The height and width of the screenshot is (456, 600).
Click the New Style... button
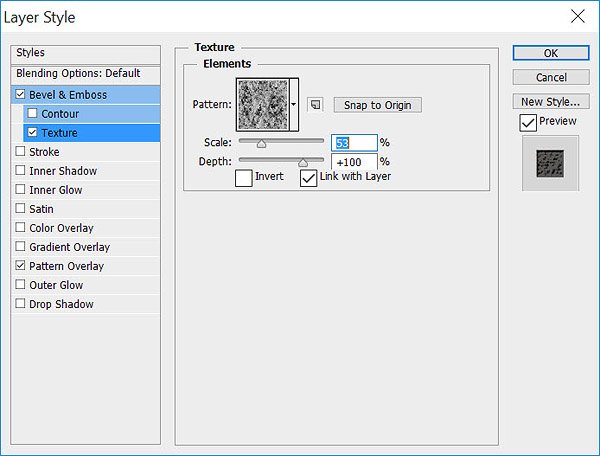point(551,102)
